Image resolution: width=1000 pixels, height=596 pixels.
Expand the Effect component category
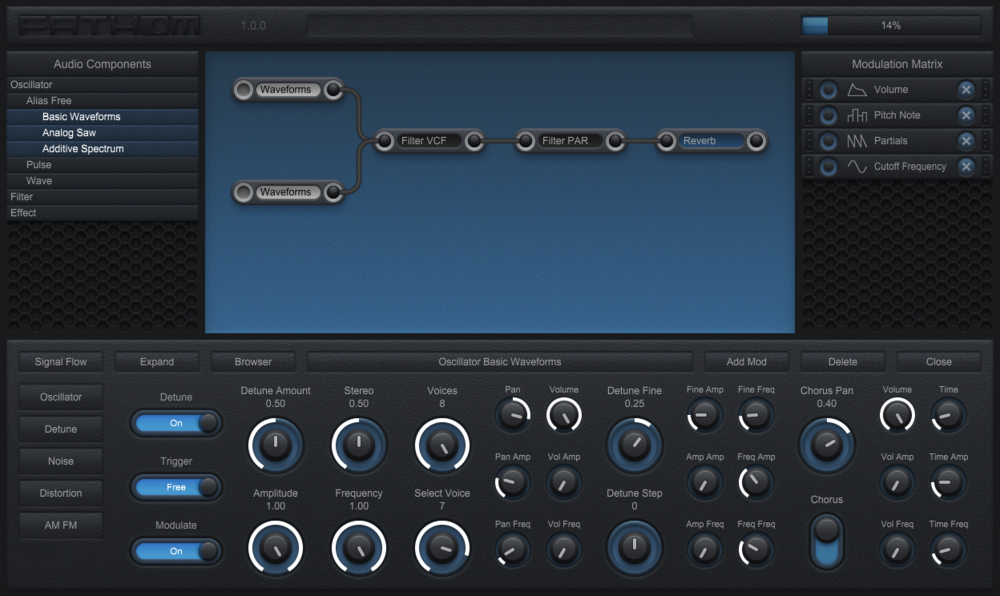(x=102, y=213)
